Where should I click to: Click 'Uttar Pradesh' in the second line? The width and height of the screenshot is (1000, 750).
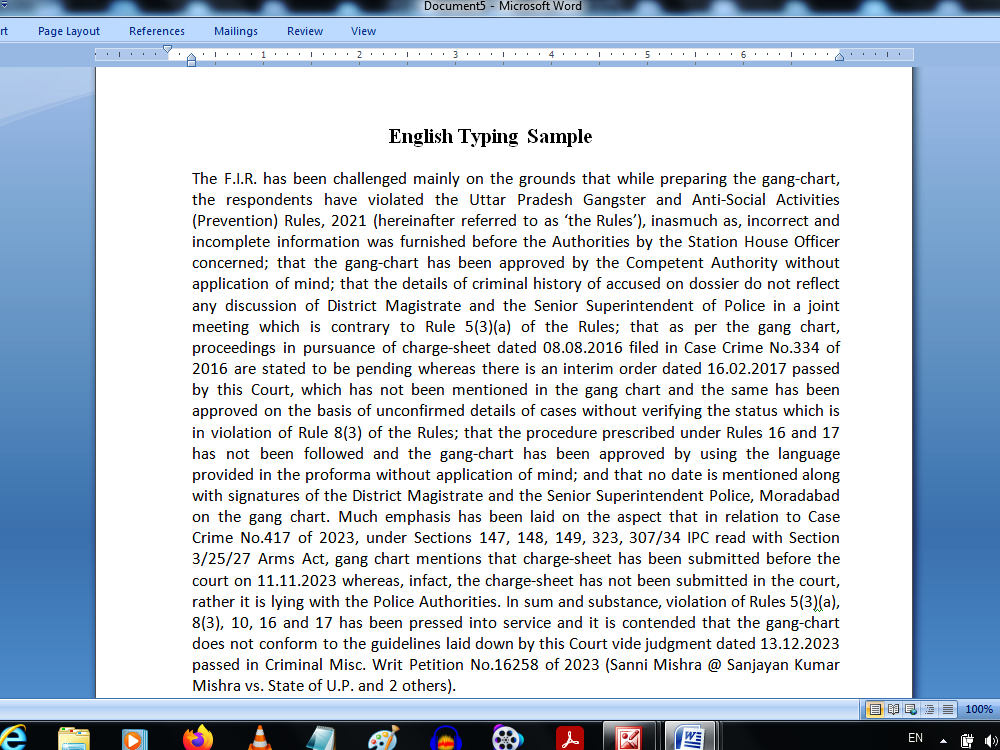[520, 200]
